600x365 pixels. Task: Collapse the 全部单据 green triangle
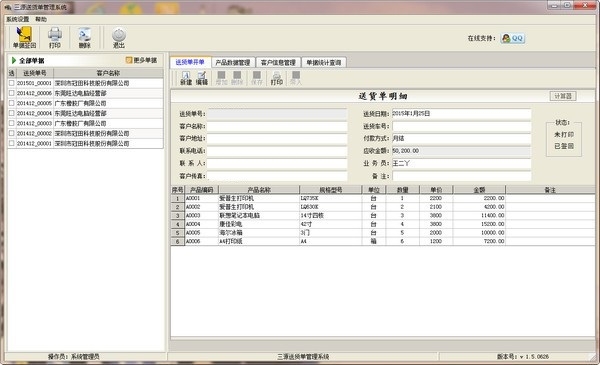point(14,60)
